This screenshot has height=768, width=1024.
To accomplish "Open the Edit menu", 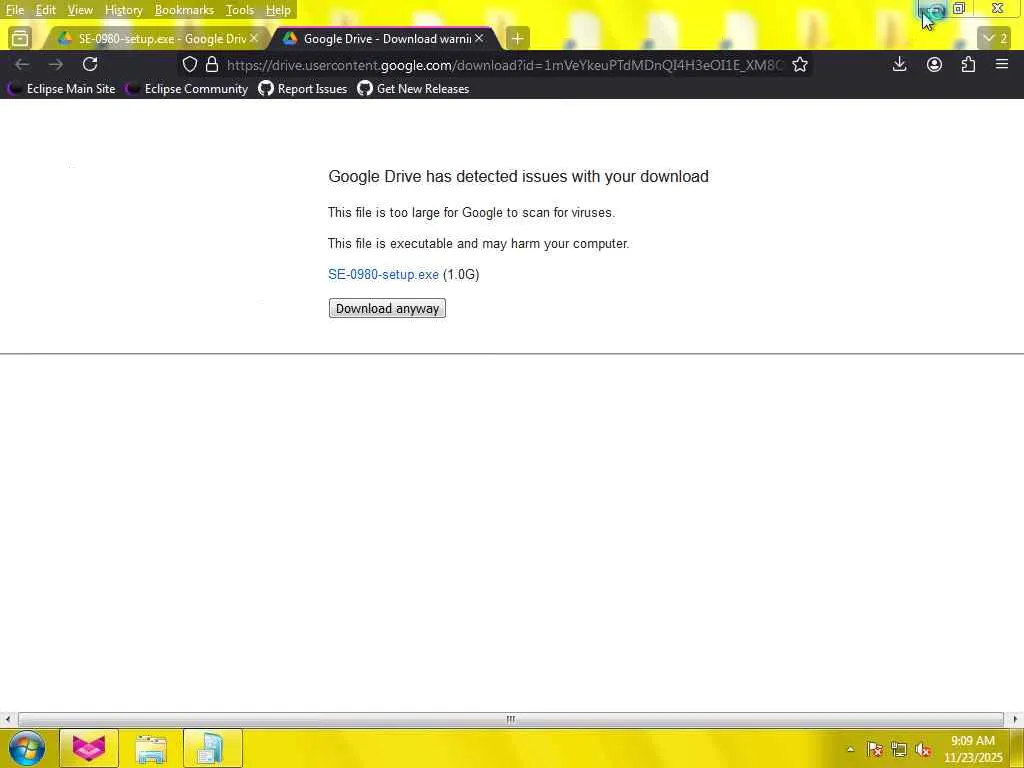I will click(x=45, y=10).
